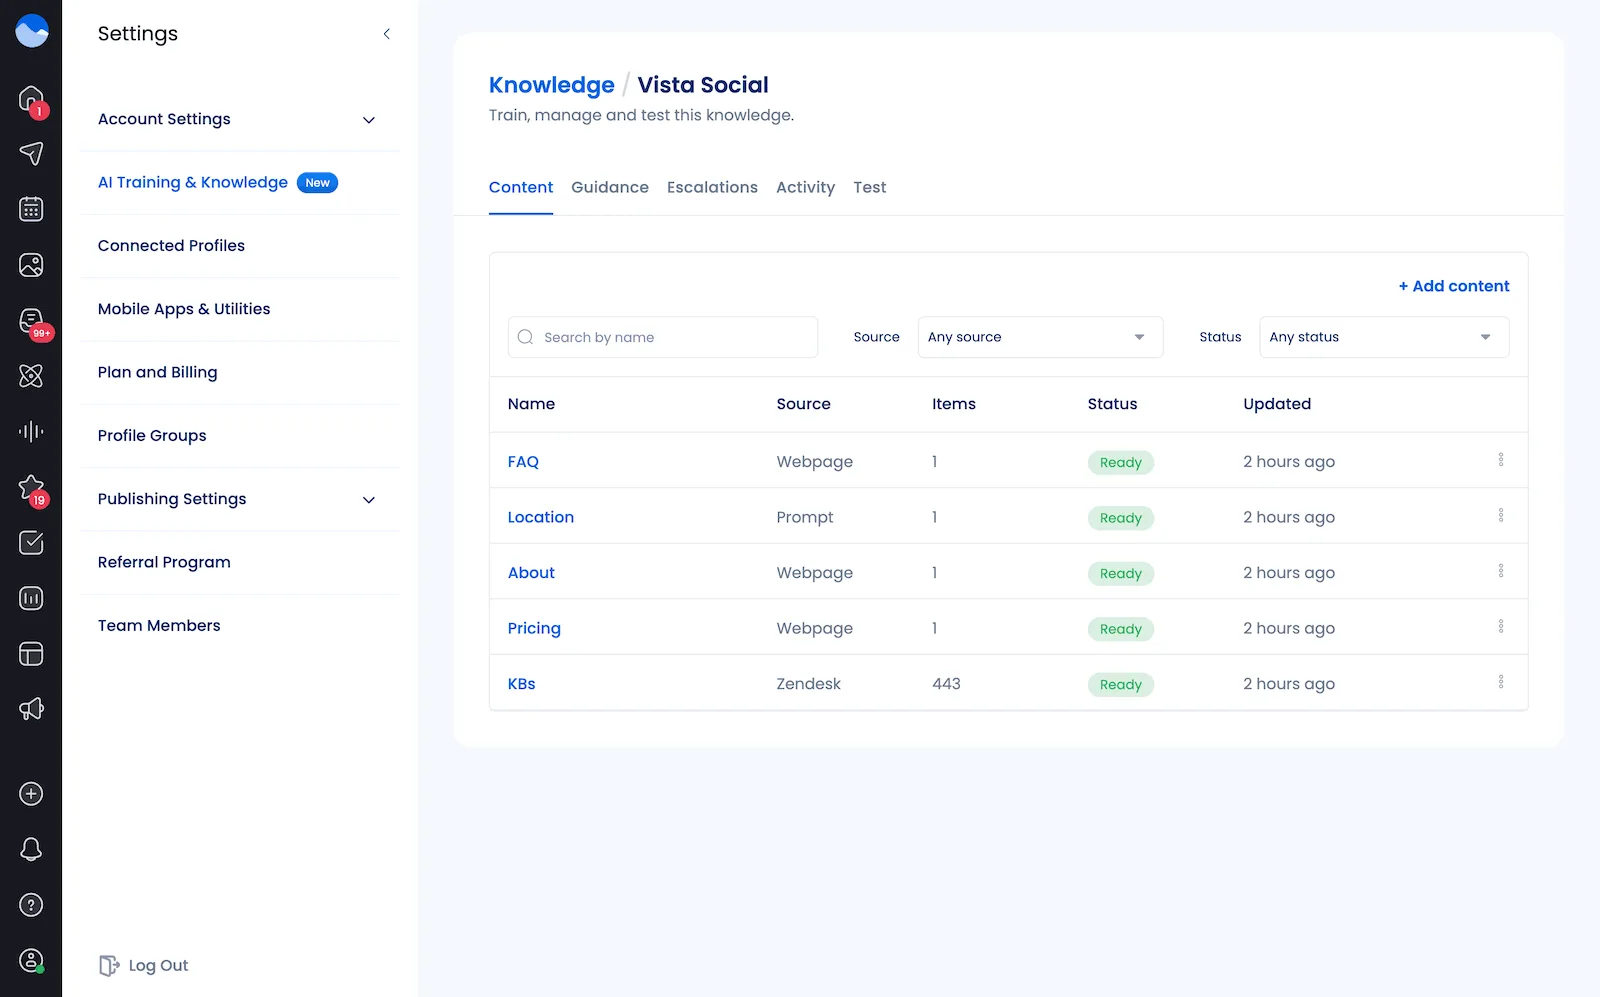Expand the Account Settings section
Image resolution: width=1600 pixels, height=997 pixels.
point(368,119)
